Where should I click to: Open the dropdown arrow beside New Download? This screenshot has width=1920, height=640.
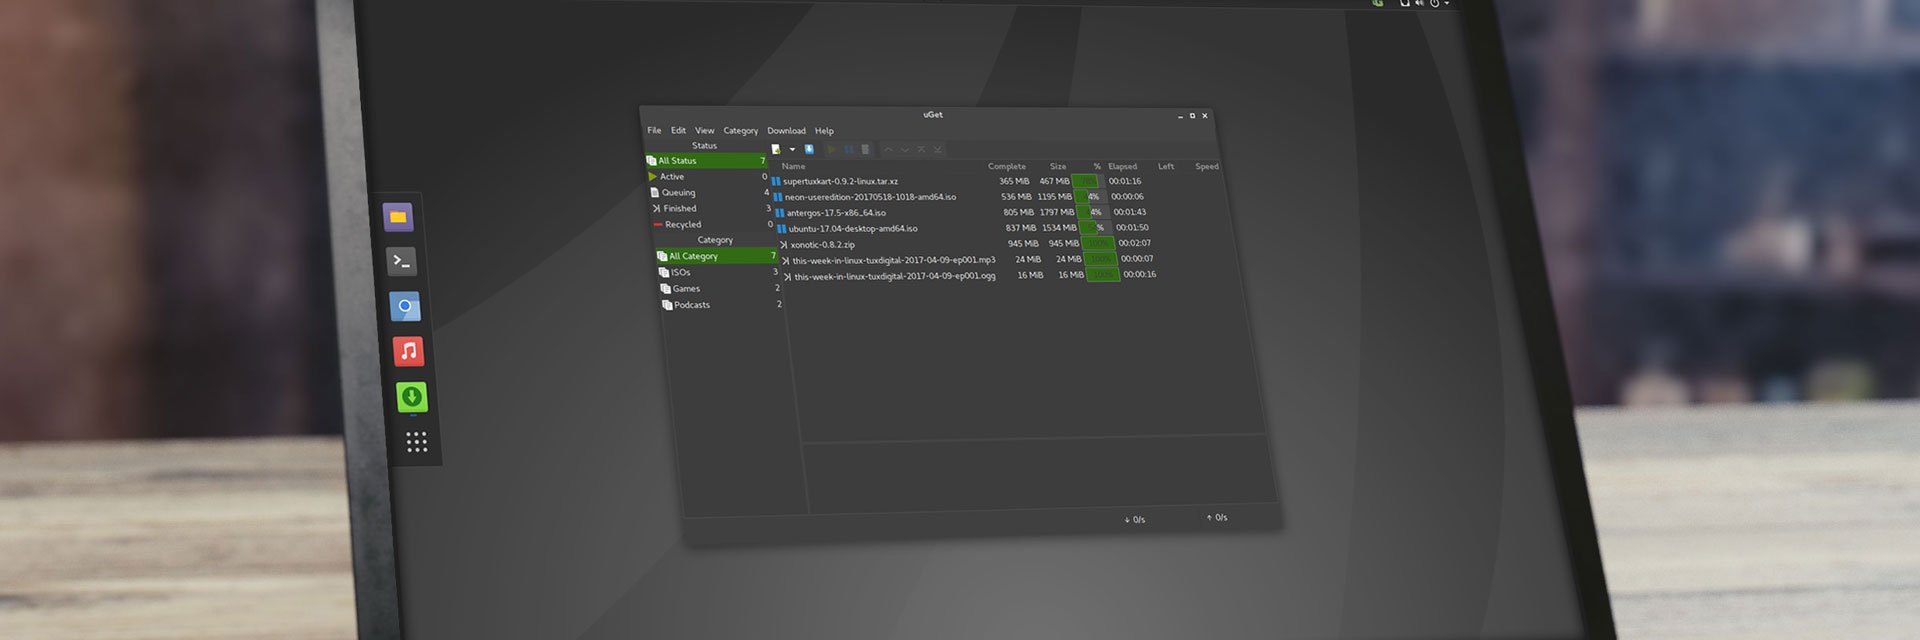pos(792,150)
